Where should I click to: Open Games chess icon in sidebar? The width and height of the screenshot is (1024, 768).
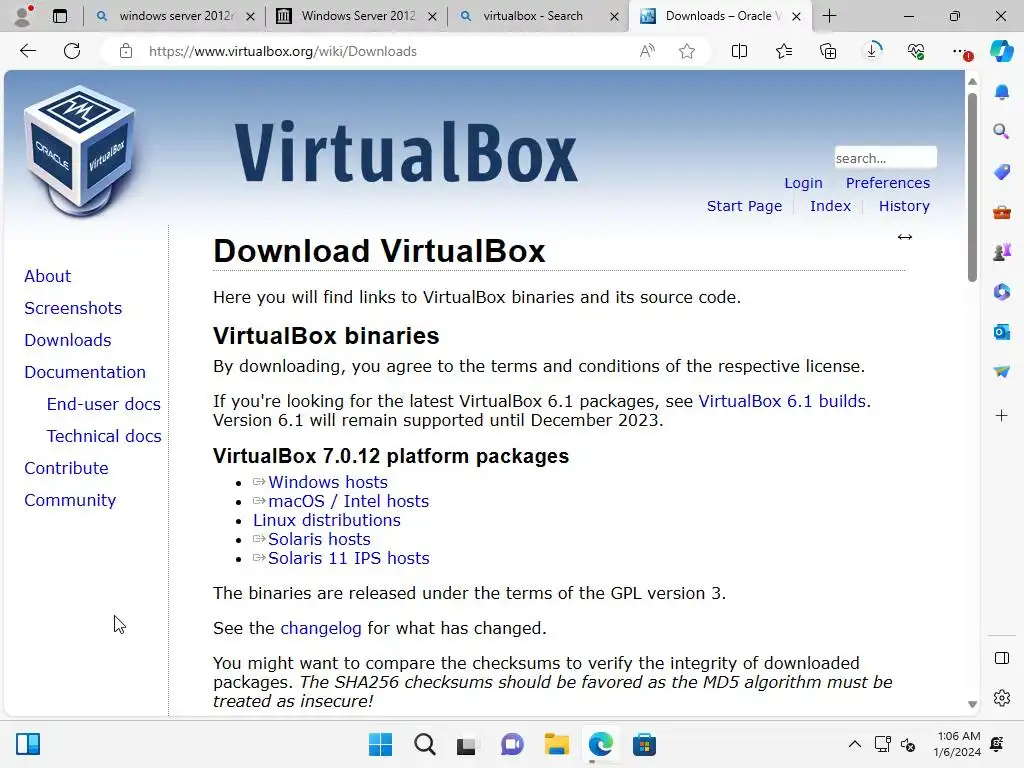click(1002, 251)
